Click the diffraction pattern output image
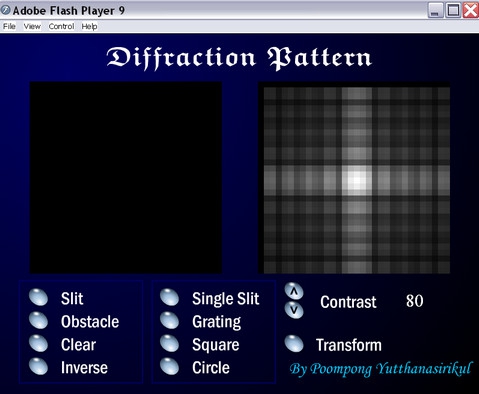This screenshot has width=479, height=394. click(x=354, y=178)
